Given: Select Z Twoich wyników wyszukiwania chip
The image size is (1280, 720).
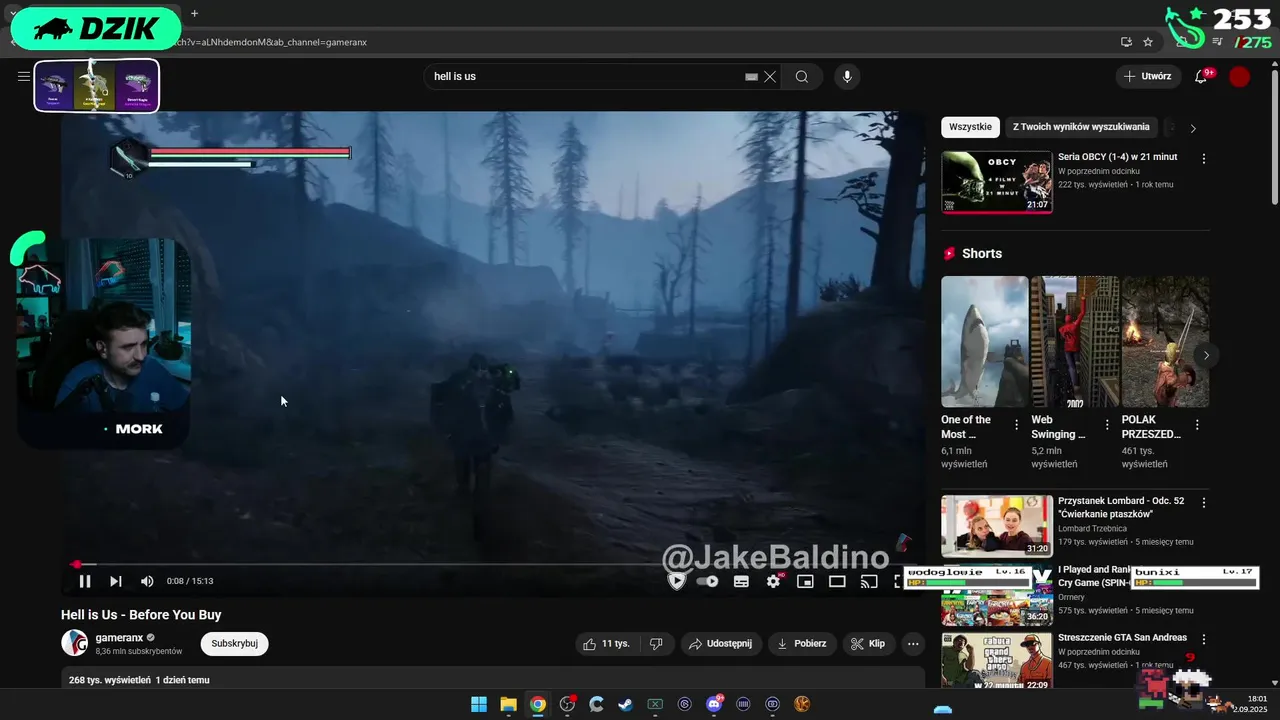Looking at the screenshot, I should [x=1081, y=127].
